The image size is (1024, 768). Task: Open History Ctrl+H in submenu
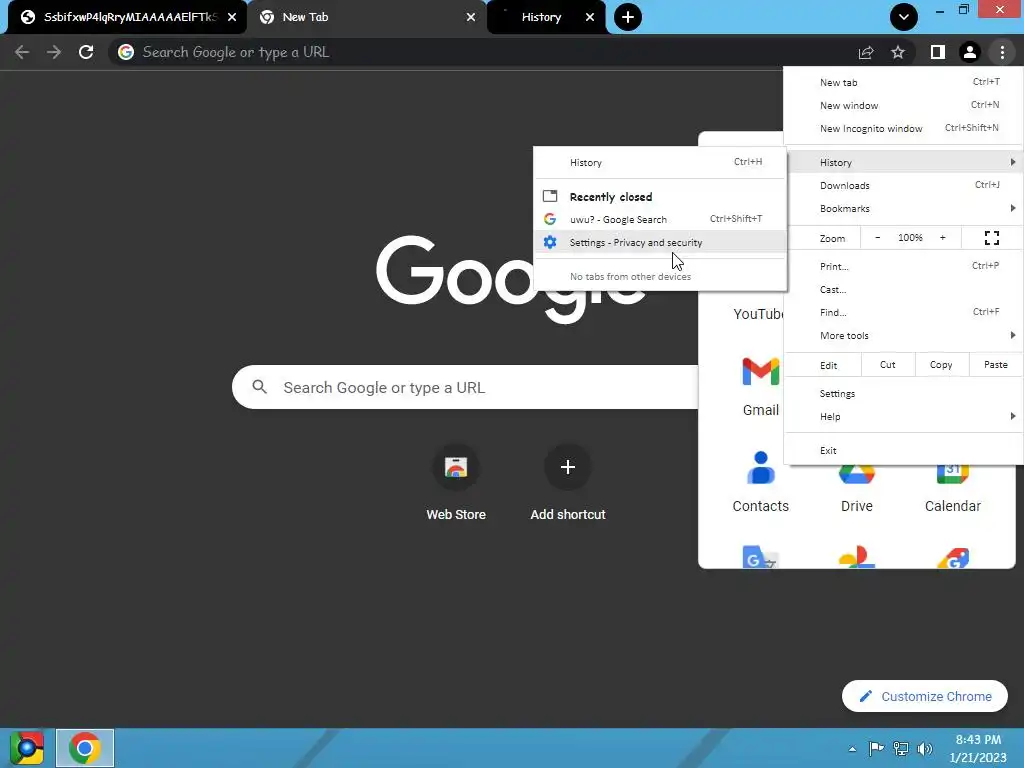pyautogui.click(x=660, y=163)
